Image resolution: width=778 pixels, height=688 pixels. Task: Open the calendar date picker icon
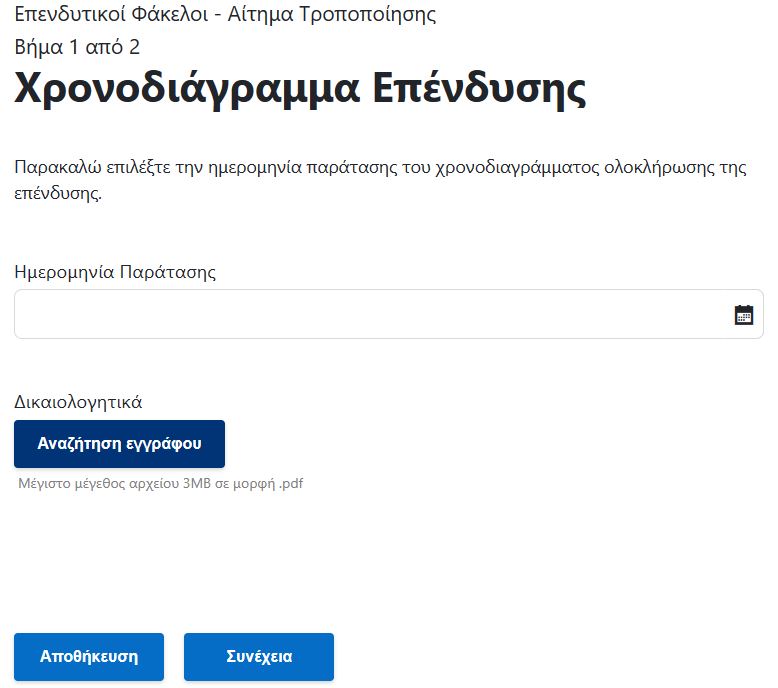(x=743, y=315)
